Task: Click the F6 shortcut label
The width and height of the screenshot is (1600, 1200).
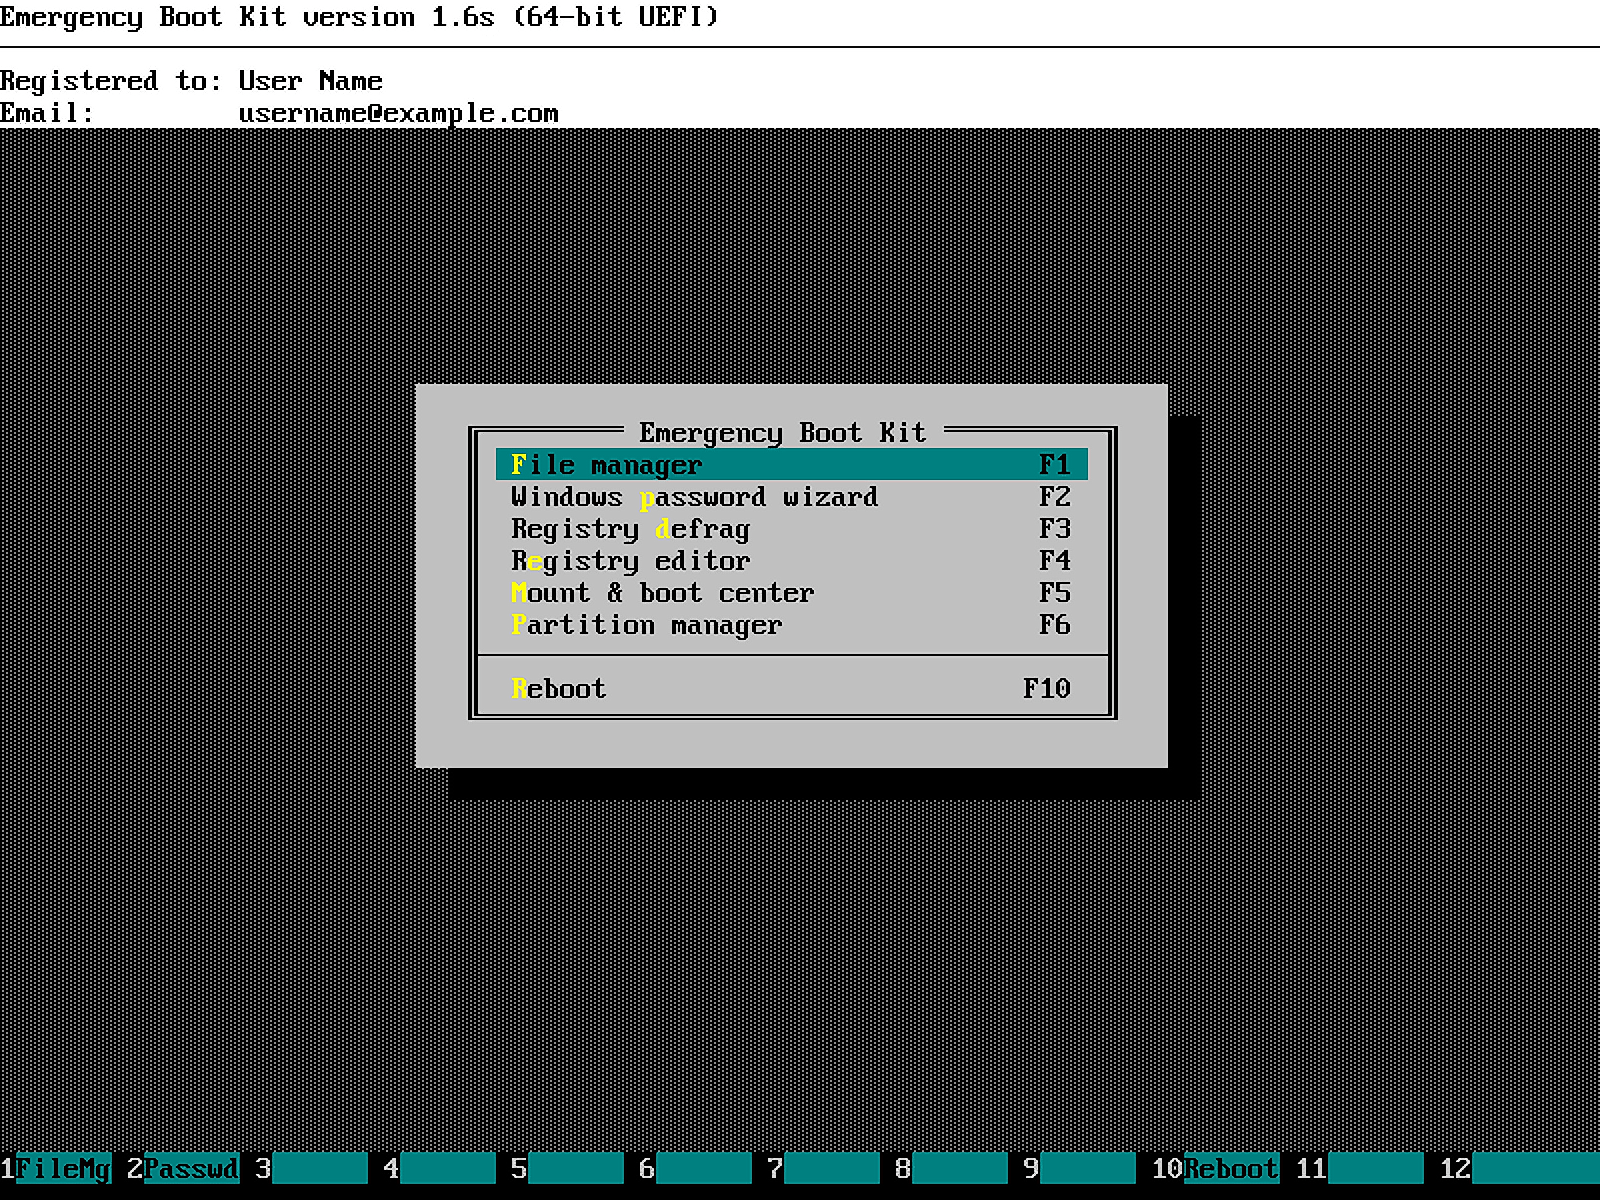Action: pos(1055,624)
